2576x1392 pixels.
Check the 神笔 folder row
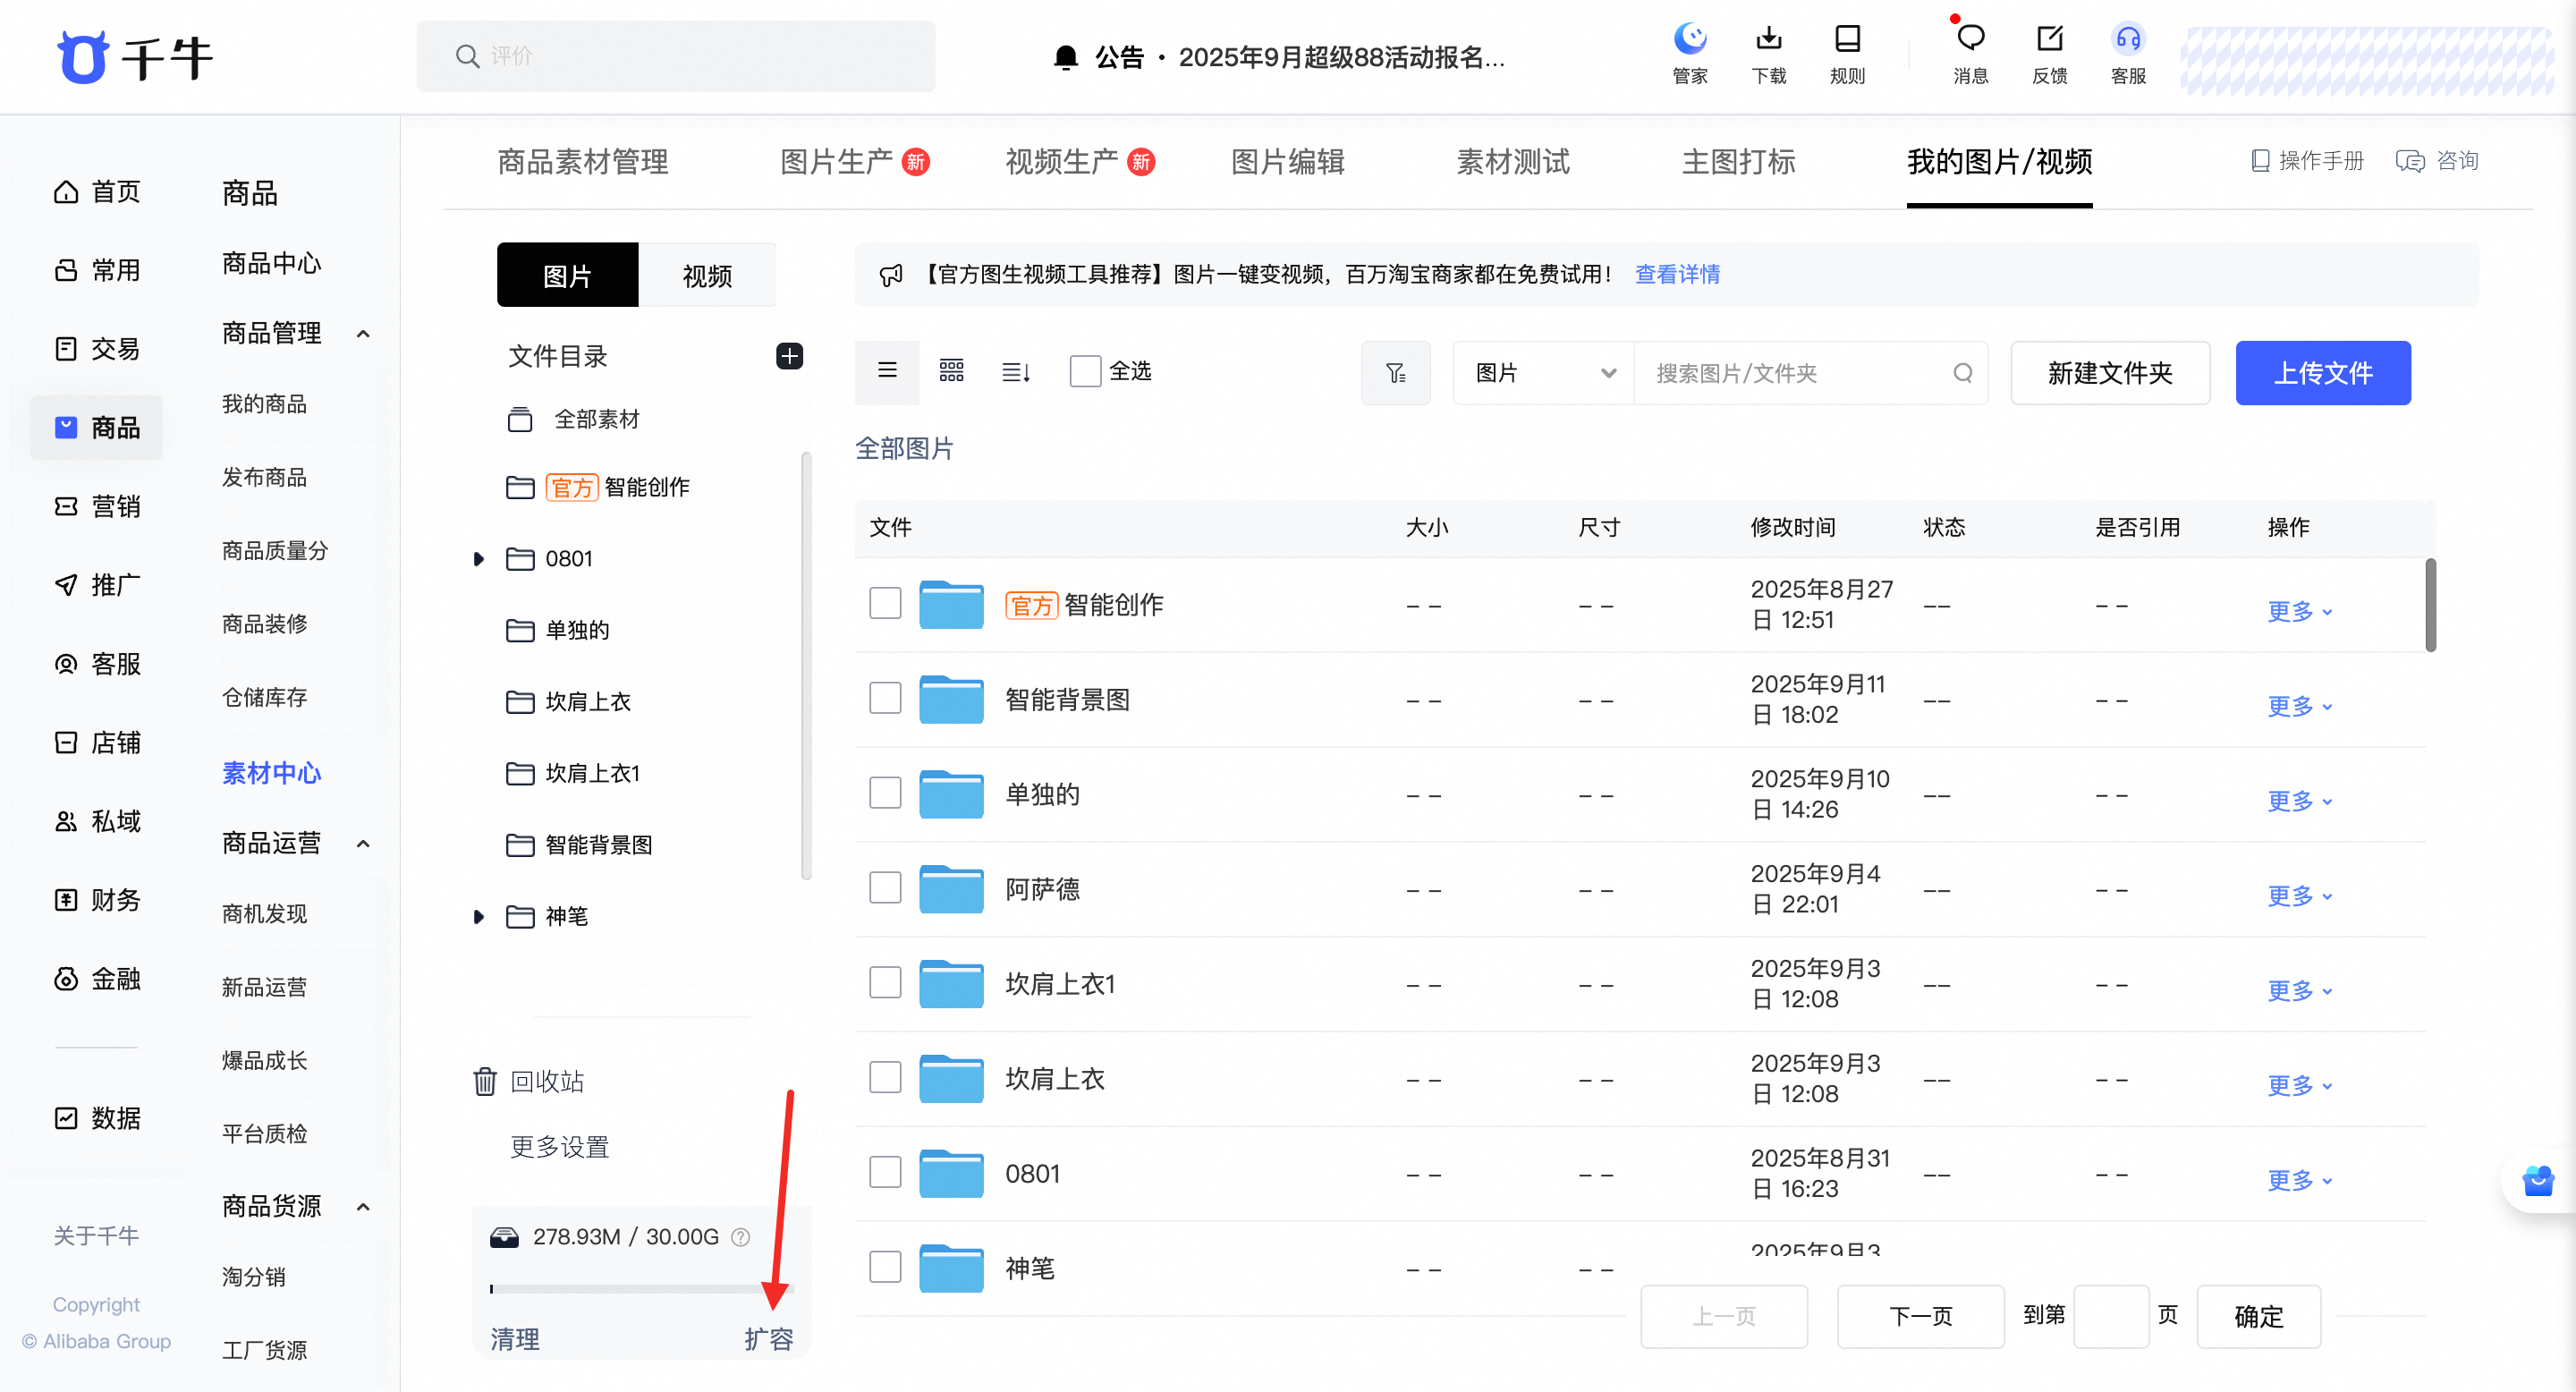[x=885, y=1267]
